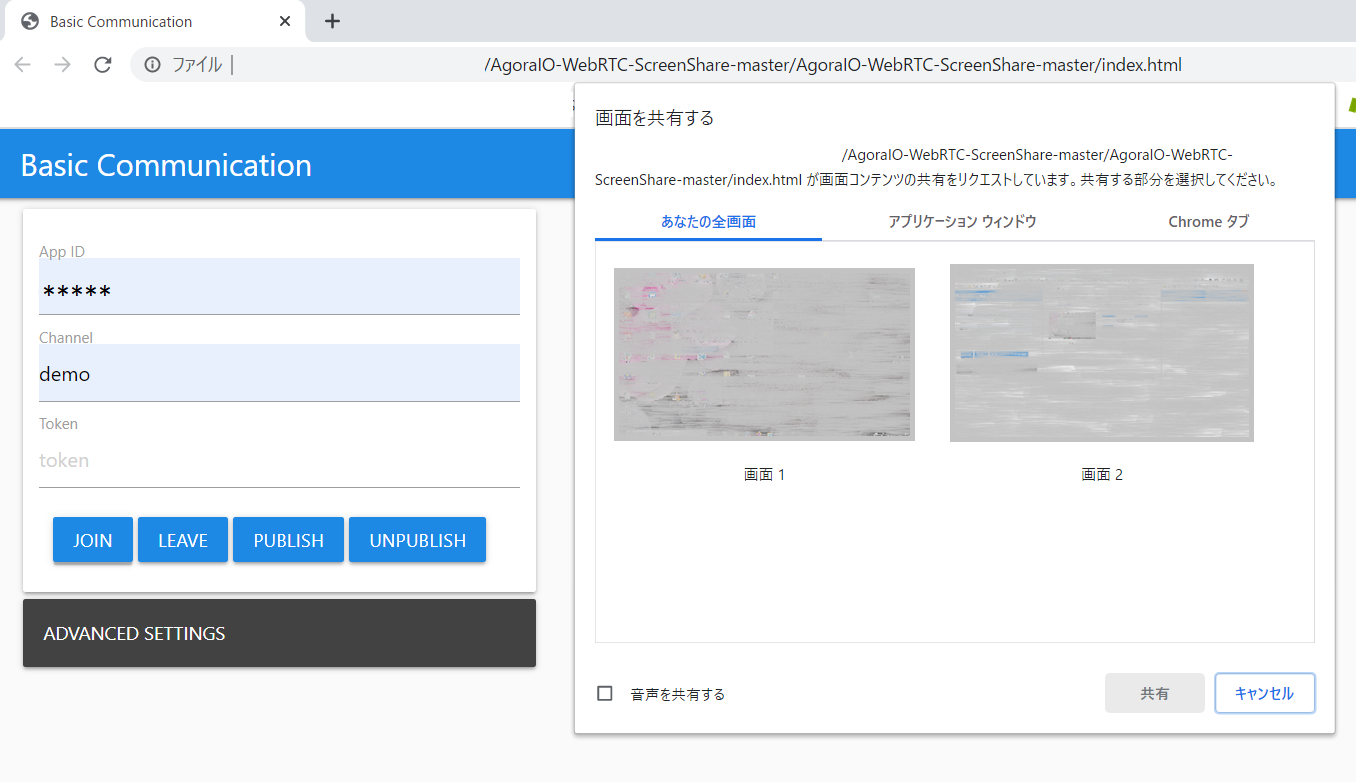The width and height of the screenshot is (1356, 782).
Task: Click the Basic Communication page header text
Action: (x=166, y=165)
